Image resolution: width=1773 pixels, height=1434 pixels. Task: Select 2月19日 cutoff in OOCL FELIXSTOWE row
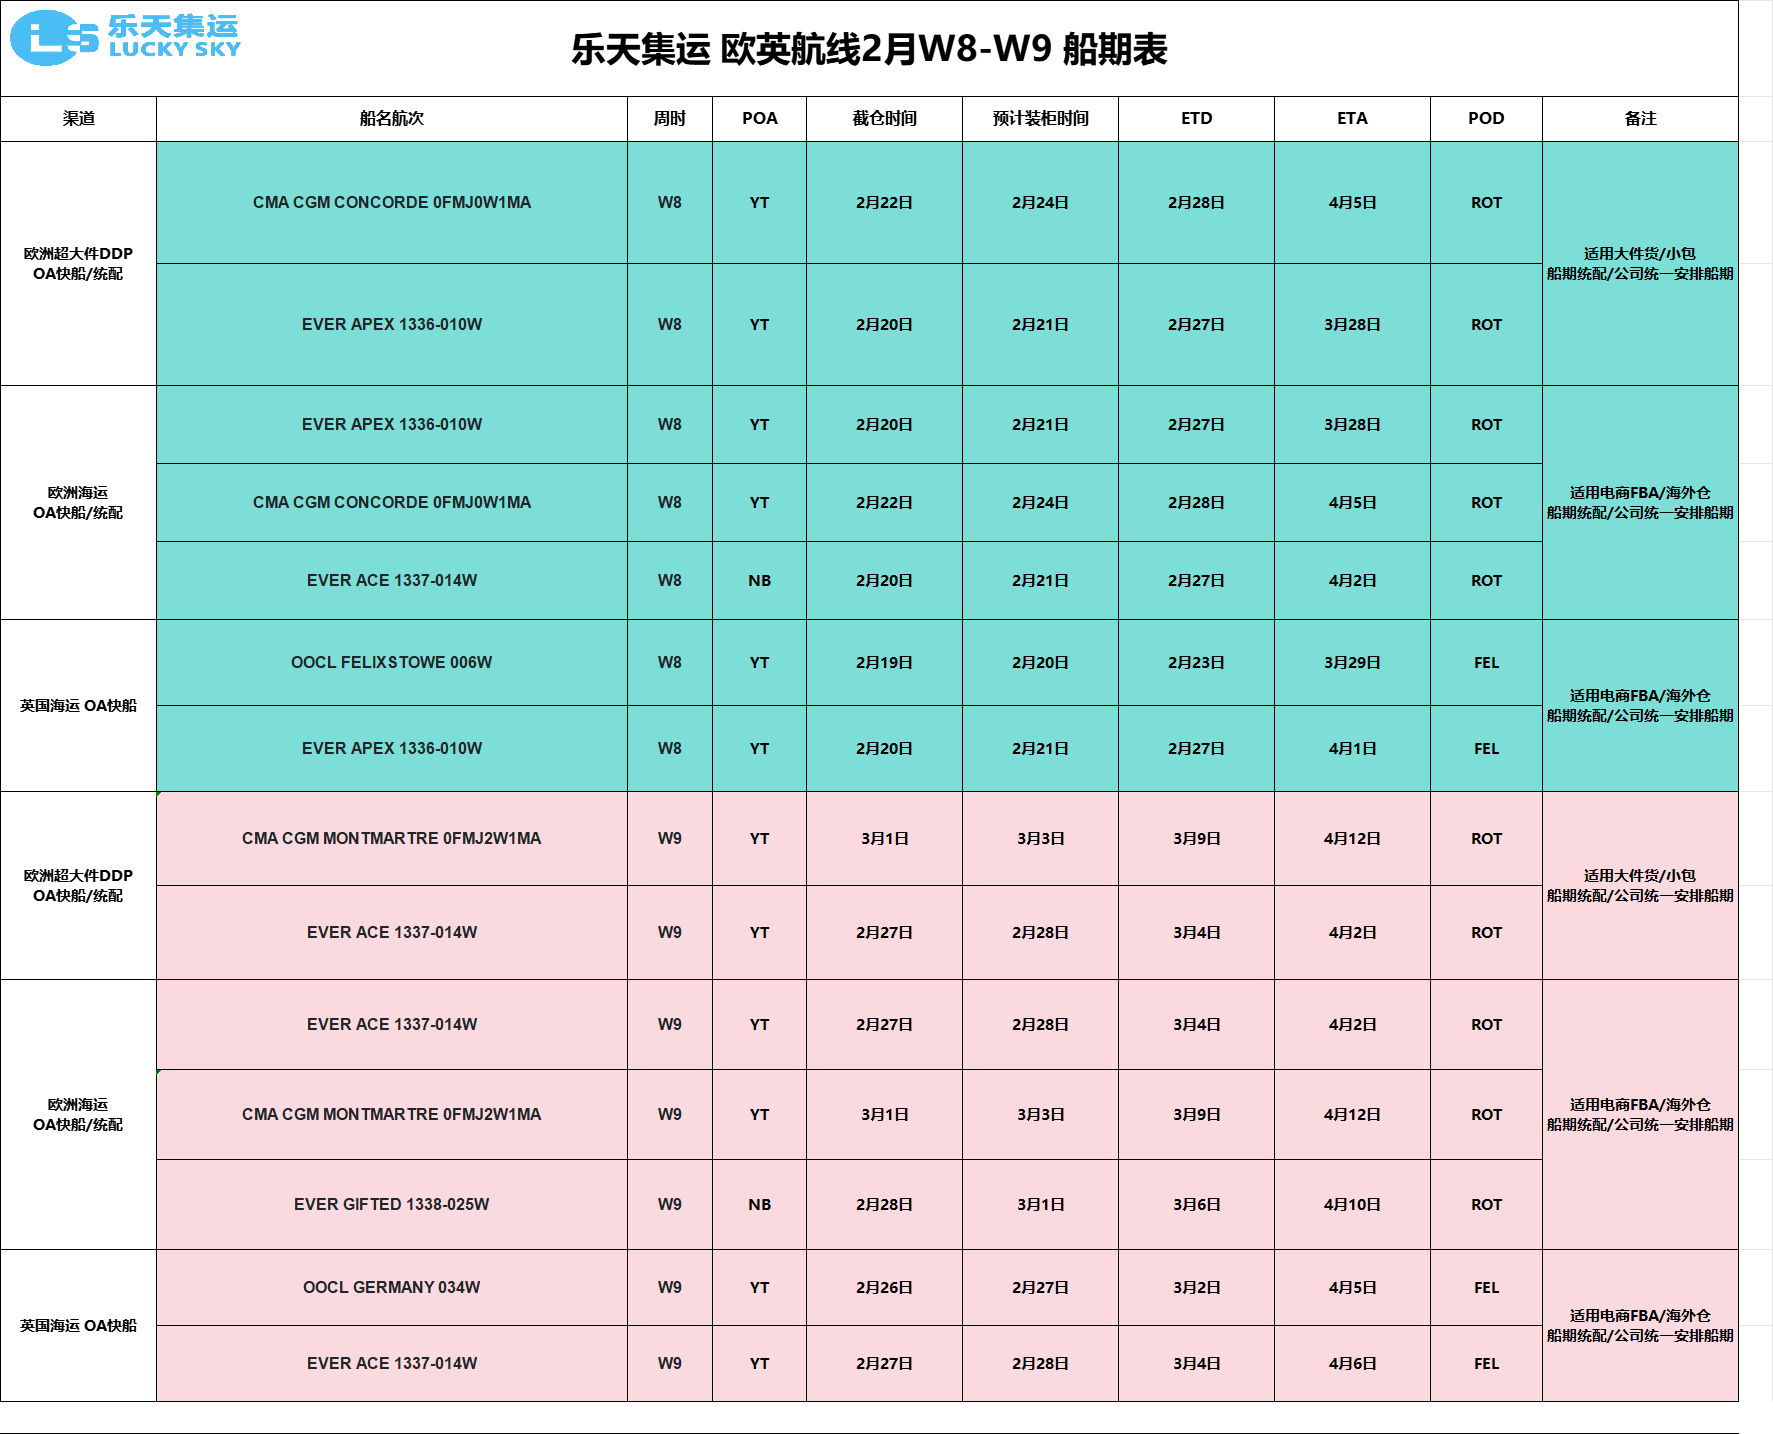point(885,663)
